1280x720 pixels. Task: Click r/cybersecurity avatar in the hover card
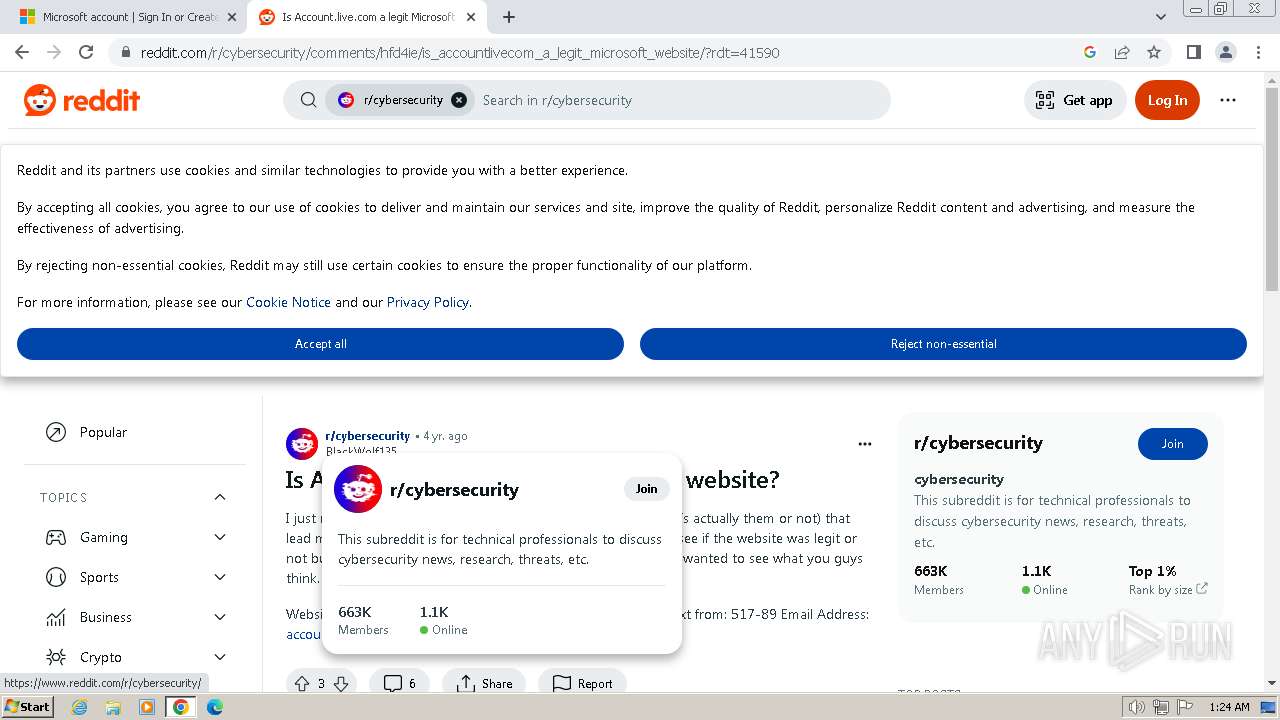coord(358,489)
